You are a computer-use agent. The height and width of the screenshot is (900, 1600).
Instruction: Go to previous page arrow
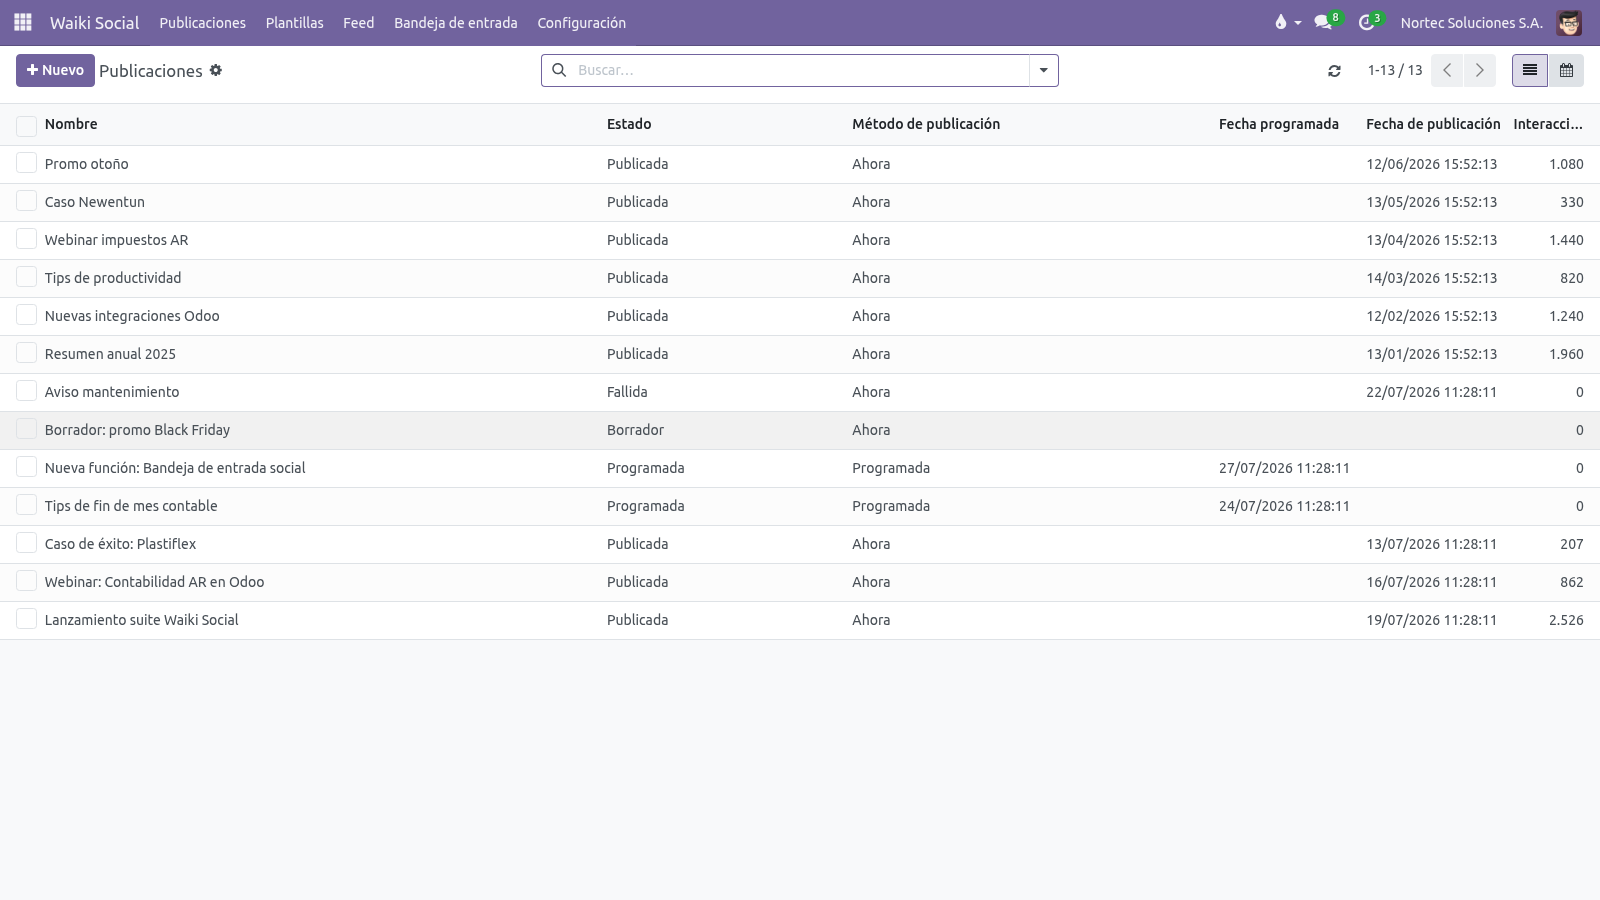pos(1447,70)
